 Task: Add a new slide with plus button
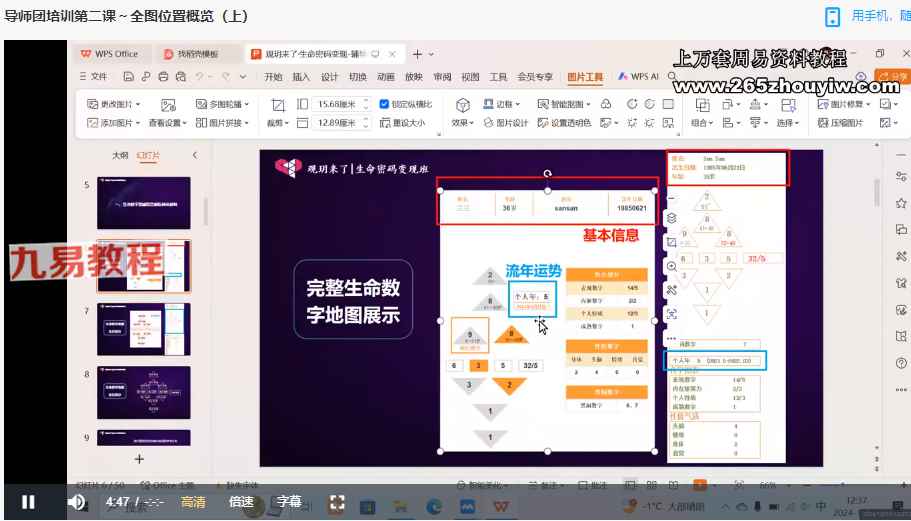139,459
